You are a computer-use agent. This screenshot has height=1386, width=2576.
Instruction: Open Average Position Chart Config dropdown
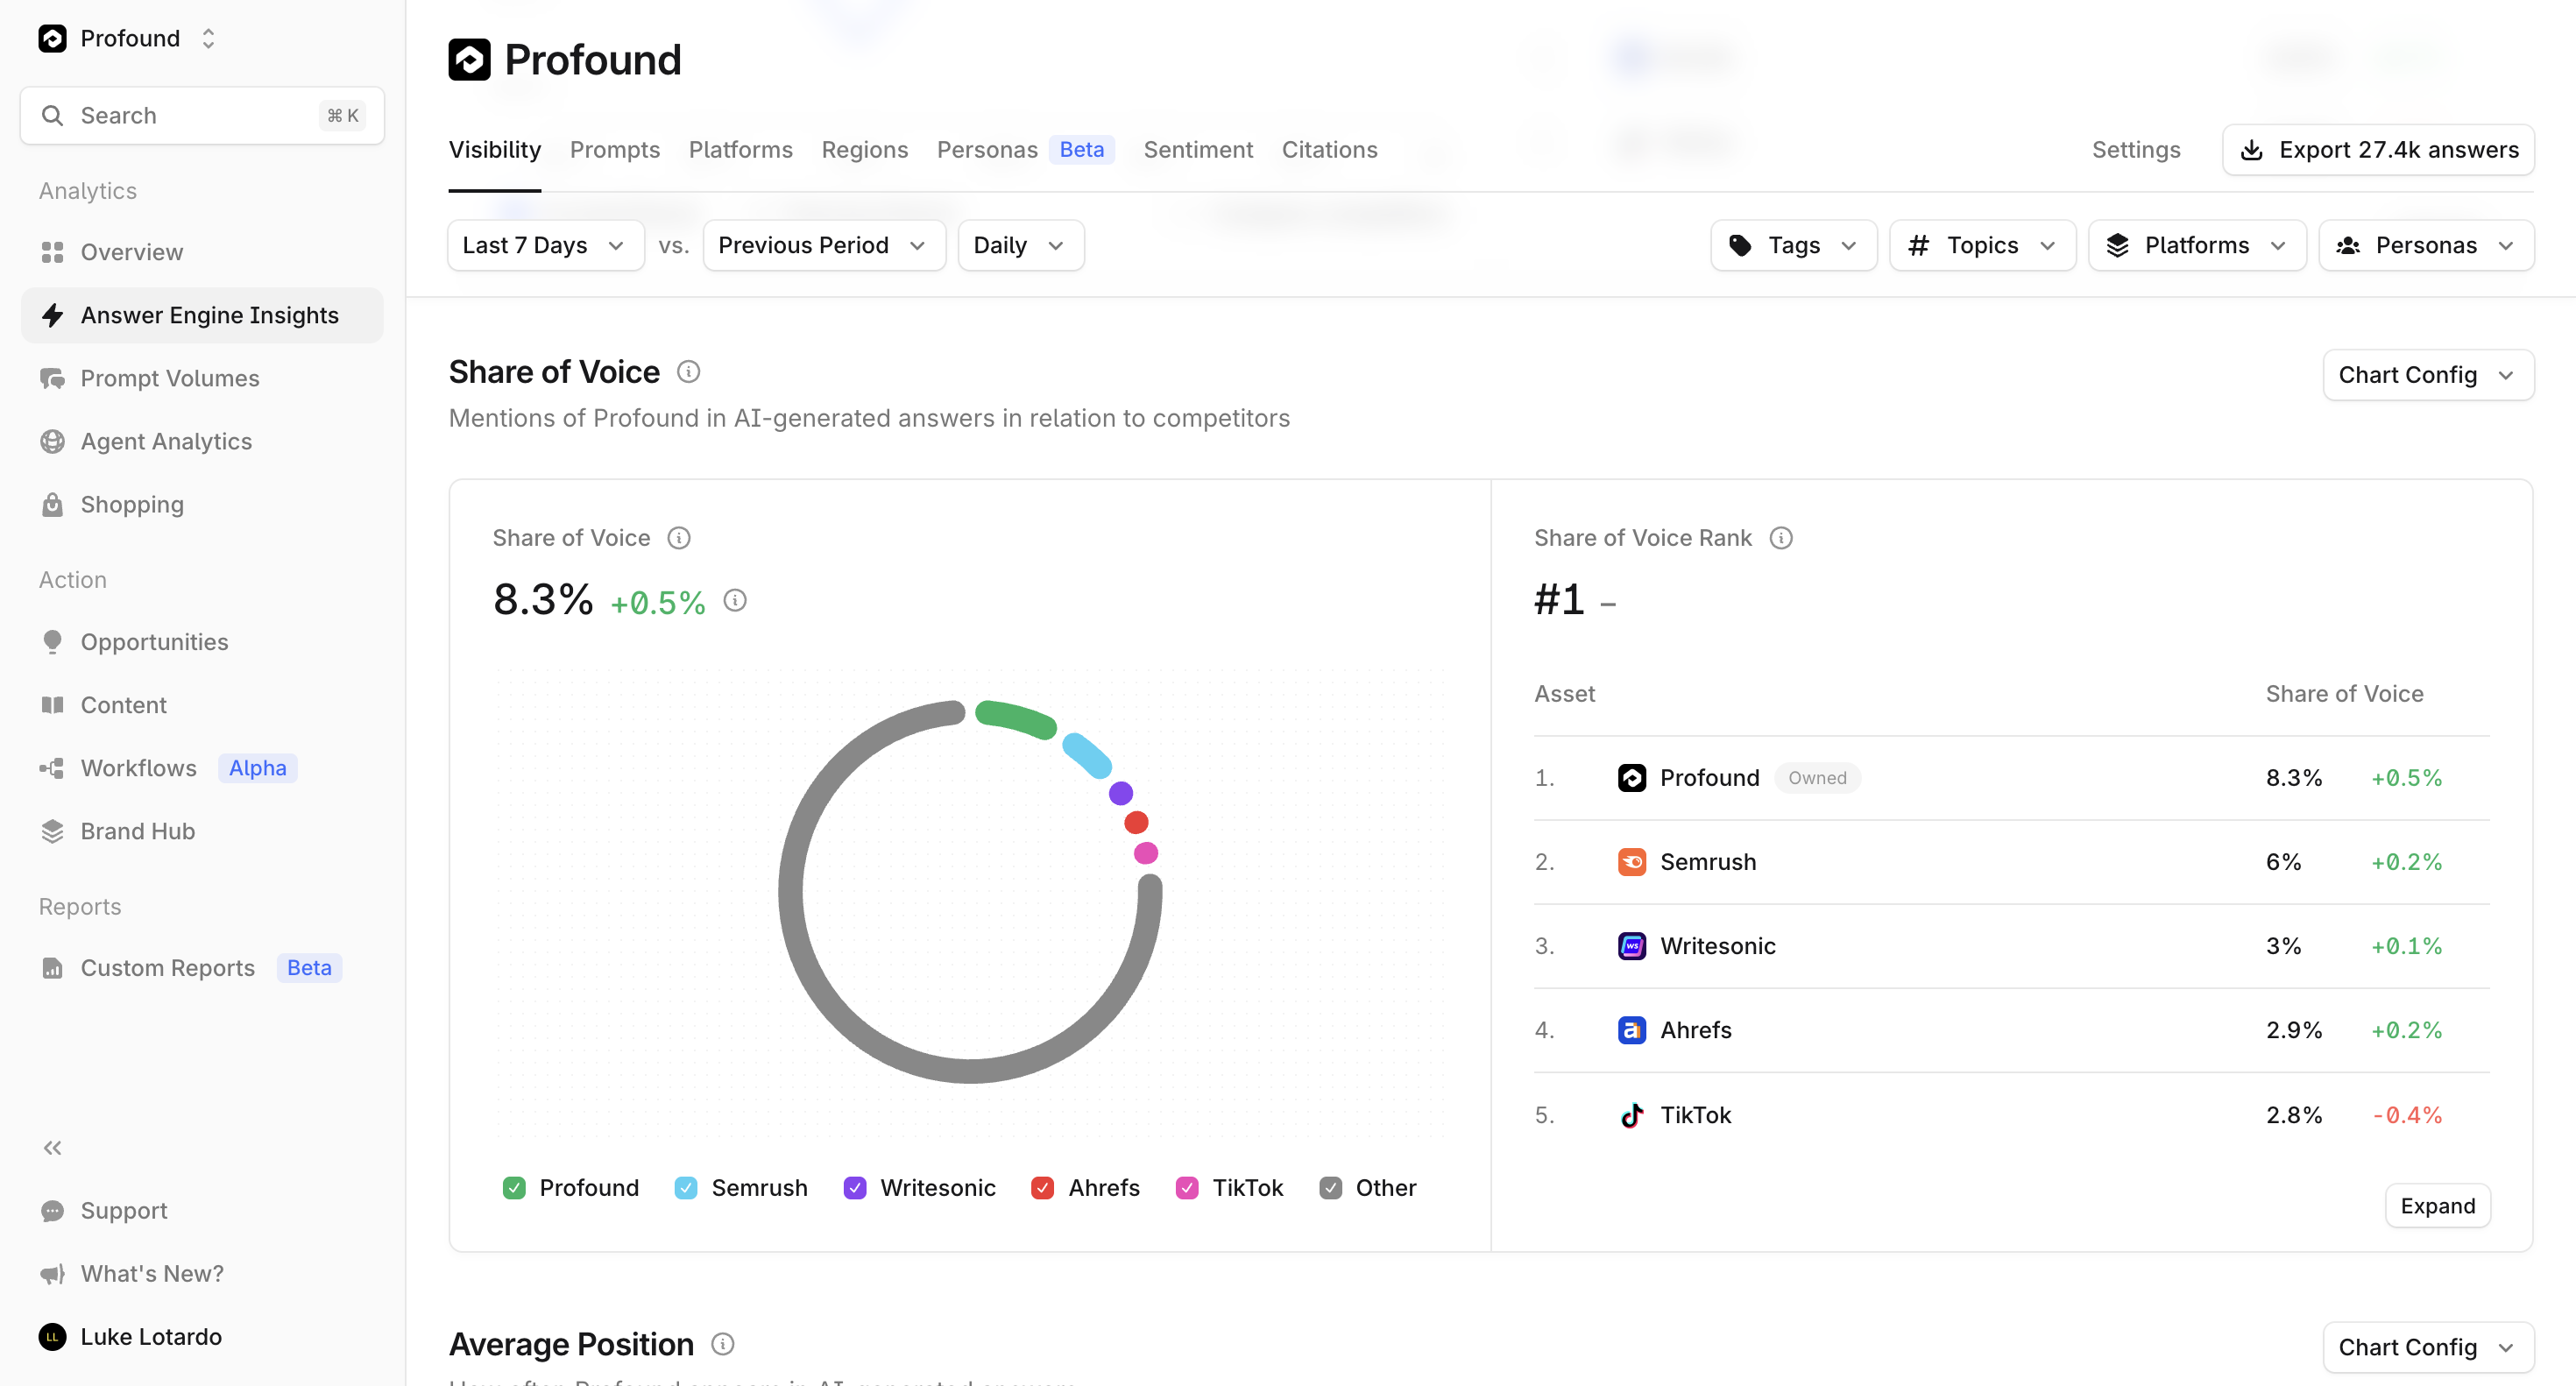point(2428,1347)
